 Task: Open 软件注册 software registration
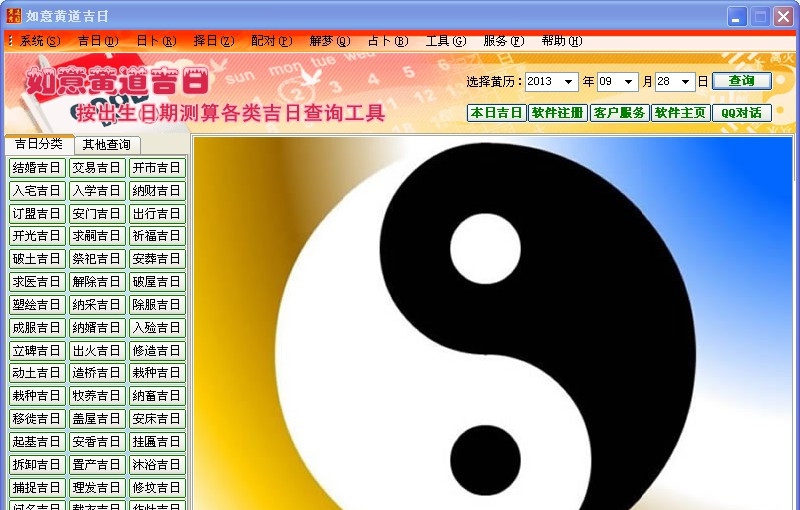558,113
